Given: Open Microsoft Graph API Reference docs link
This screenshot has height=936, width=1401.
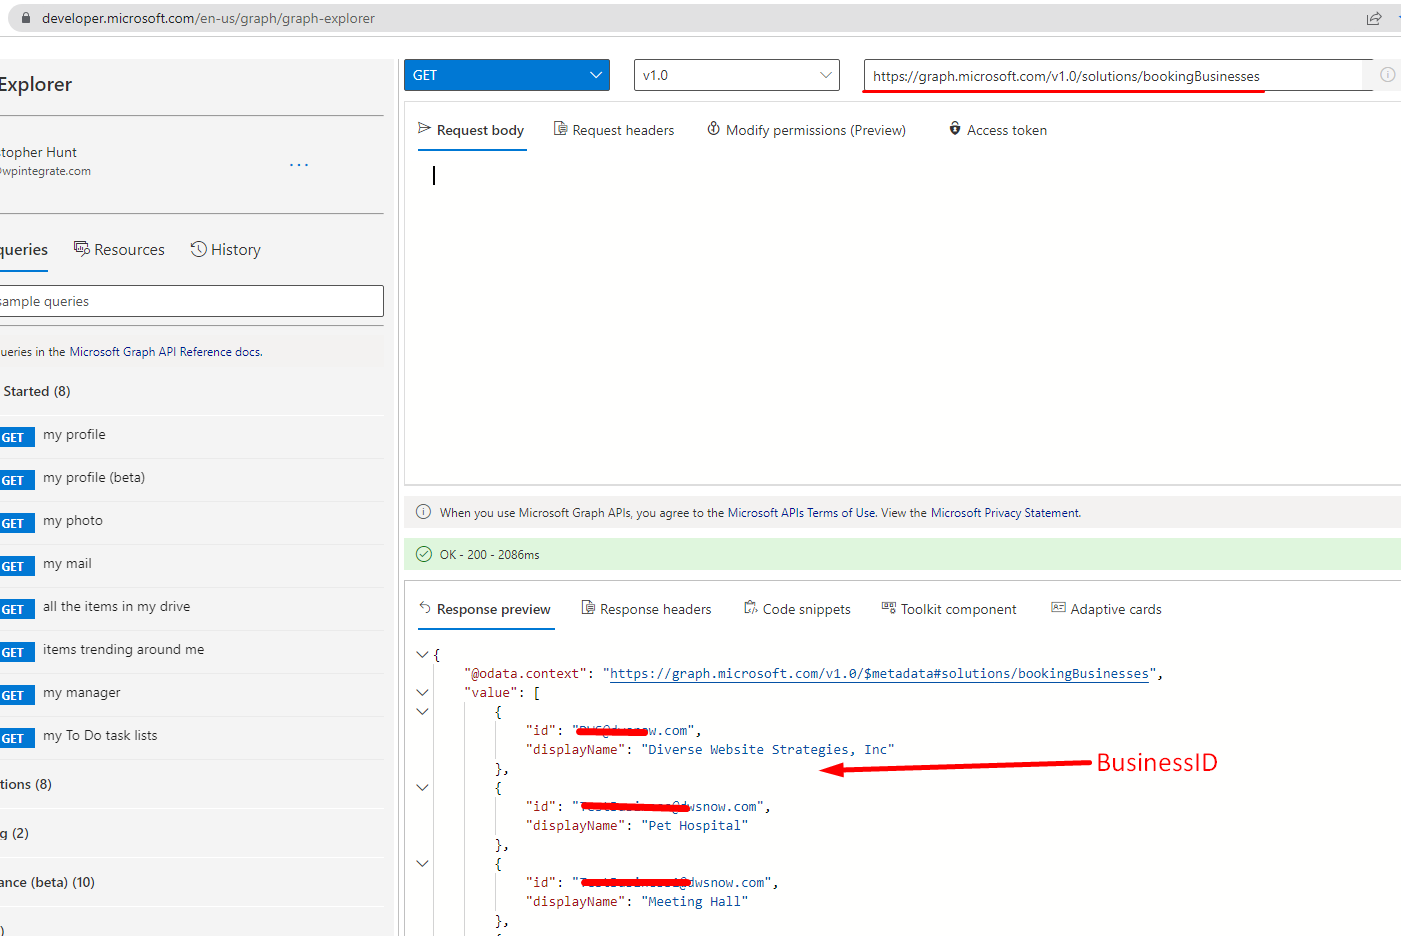Looking at the screenshot, I should coord(165,352).
